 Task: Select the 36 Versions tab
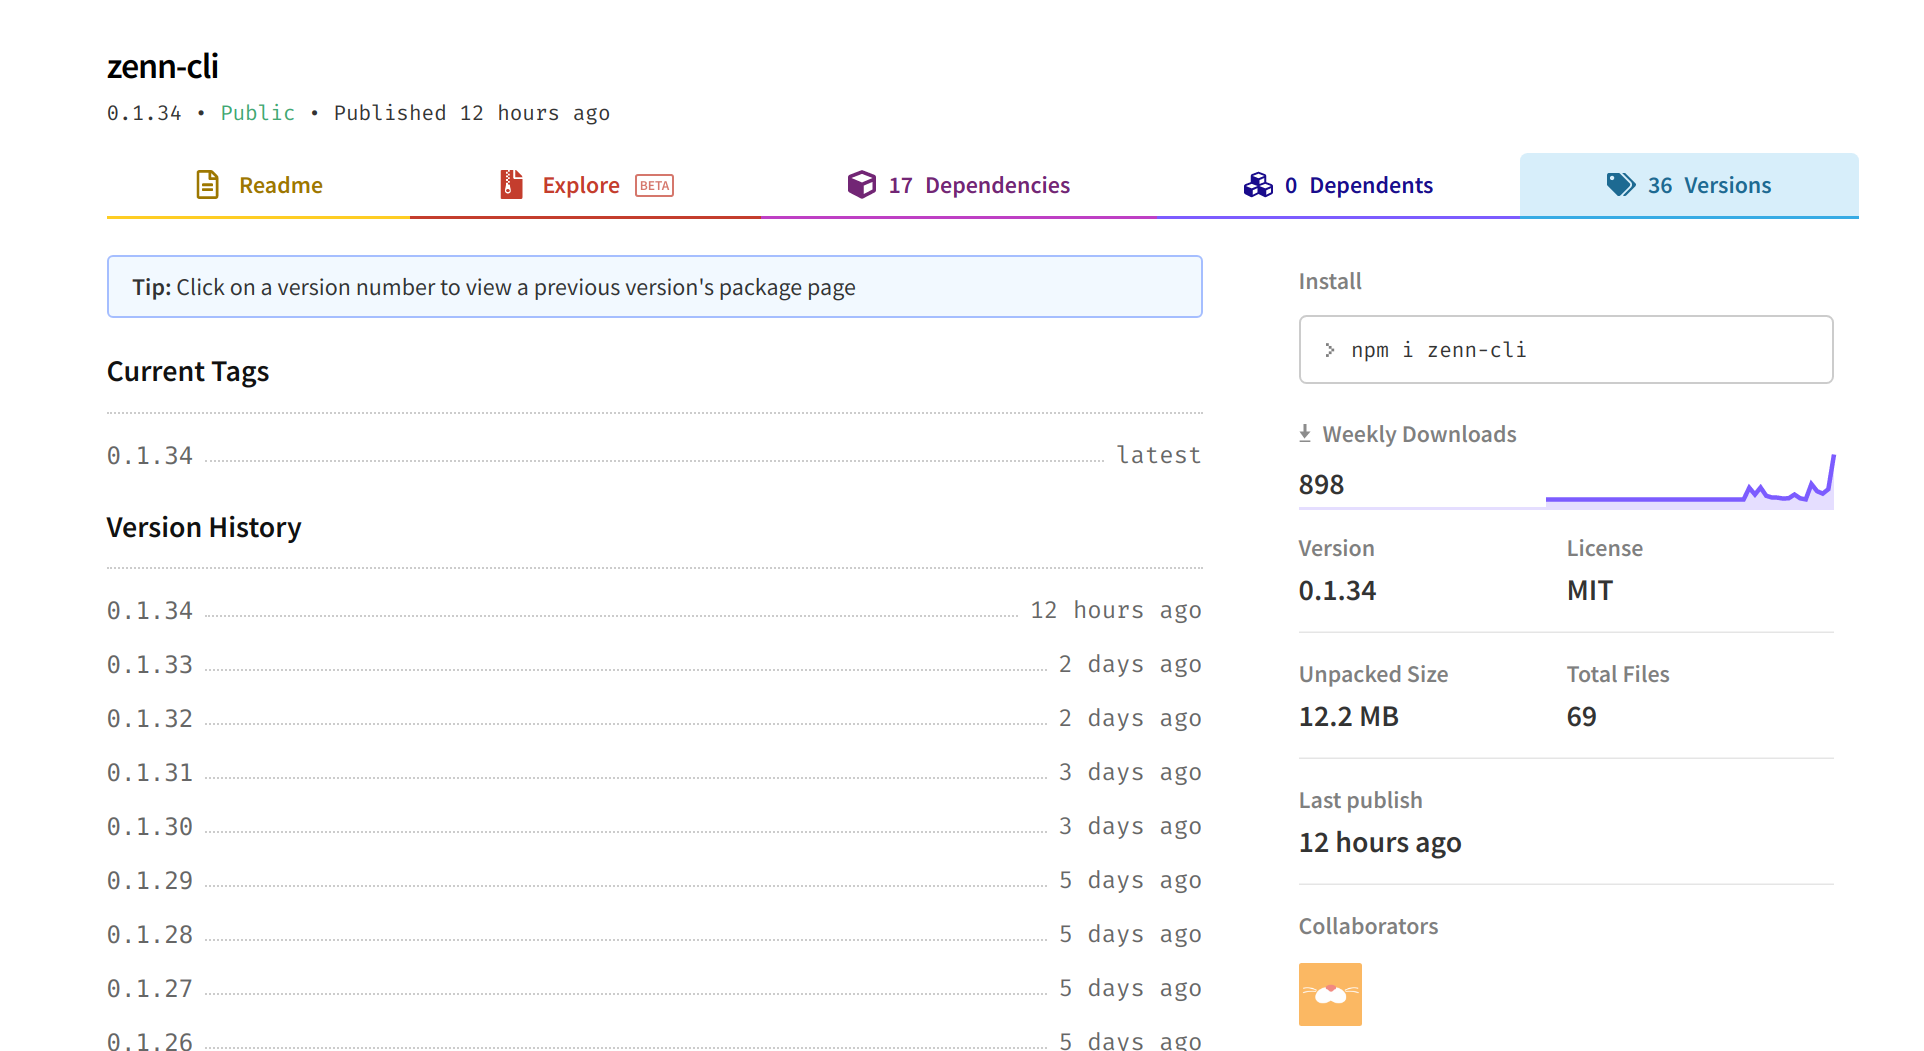tap(1689, 185)
